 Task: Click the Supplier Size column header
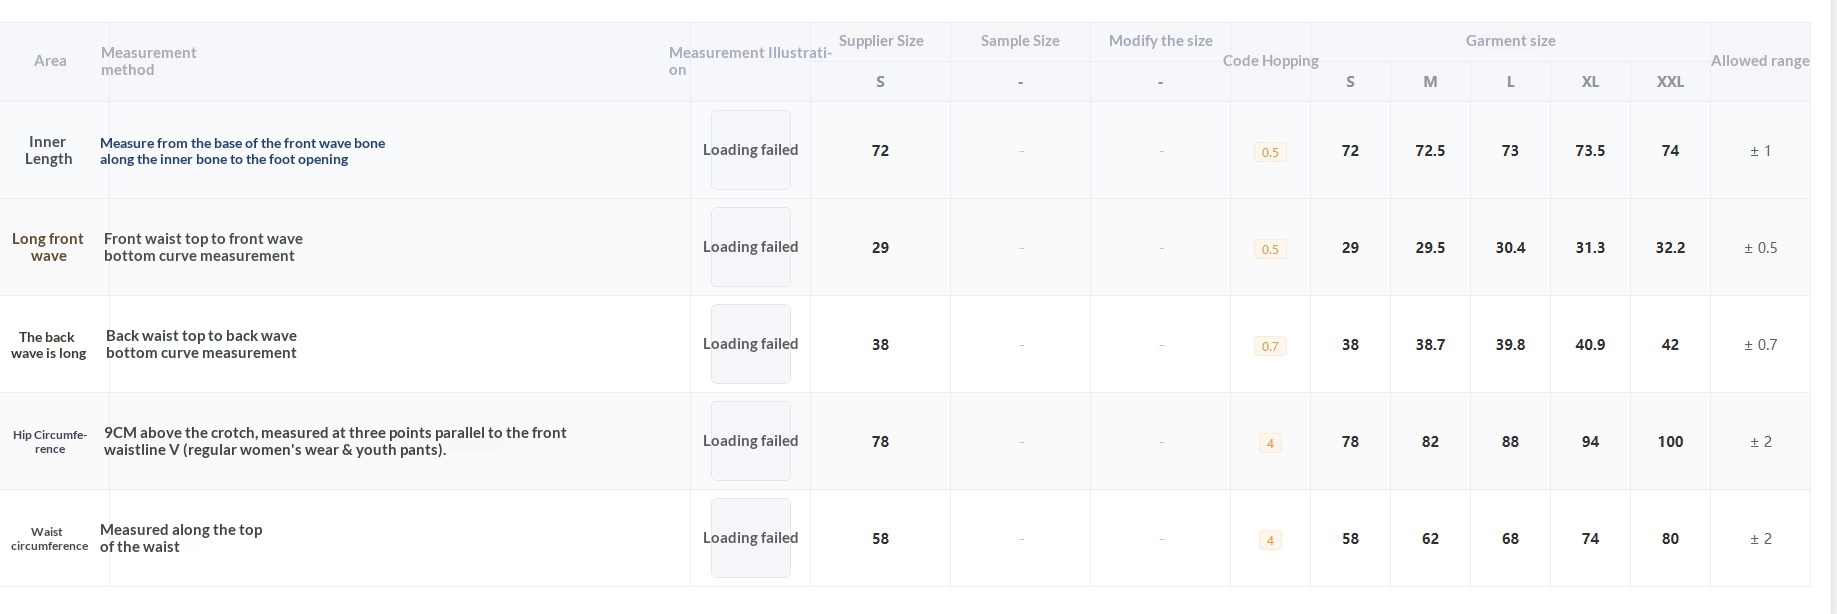coord(880,41)
